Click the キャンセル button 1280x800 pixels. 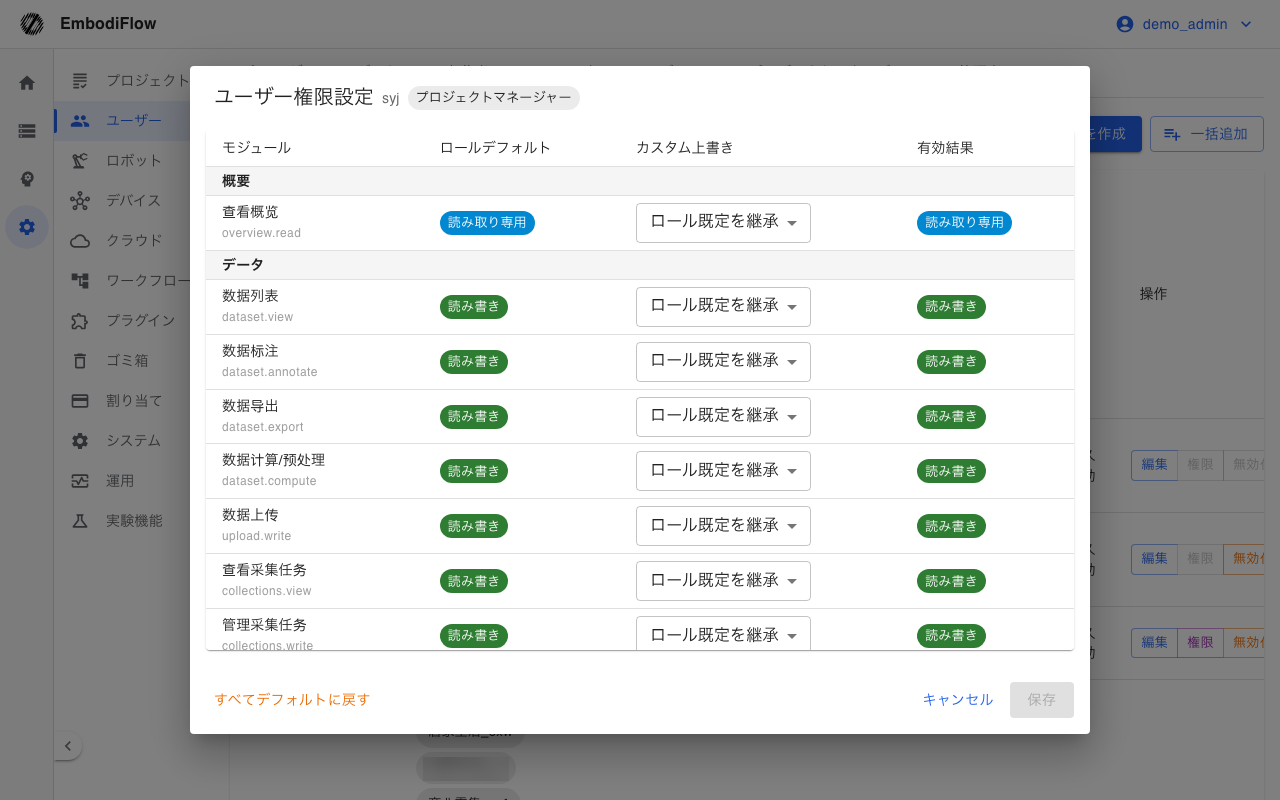click(x=957, y=700)
